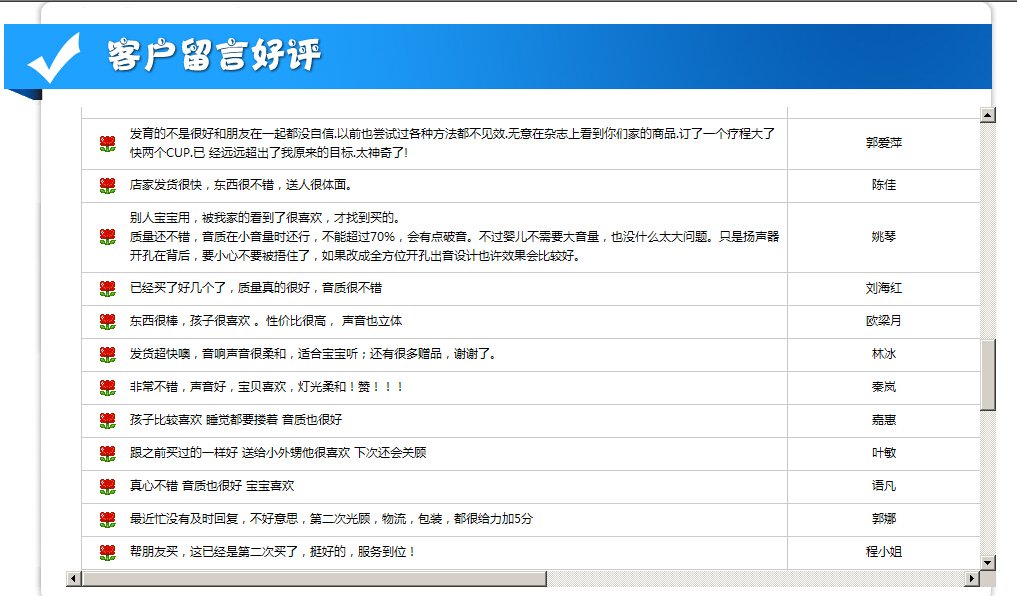This screenshot has width=1017, height=596.
Task: Click the flower icon beside 程小姐's review
Action: tap(108, 553)
